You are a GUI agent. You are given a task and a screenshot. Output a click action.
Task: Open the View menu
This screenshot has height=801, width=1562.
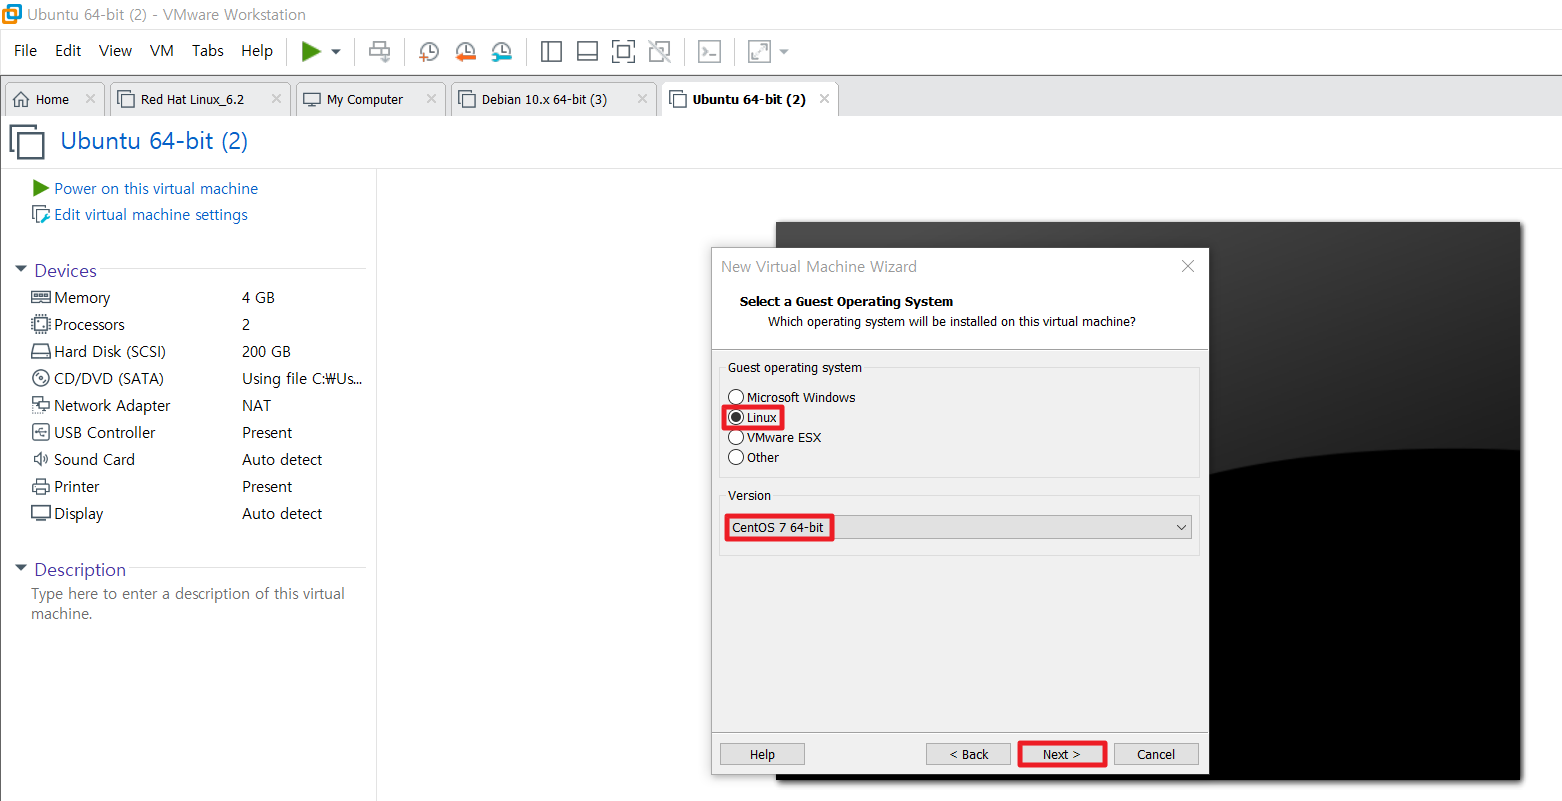[x=115, y=51]
